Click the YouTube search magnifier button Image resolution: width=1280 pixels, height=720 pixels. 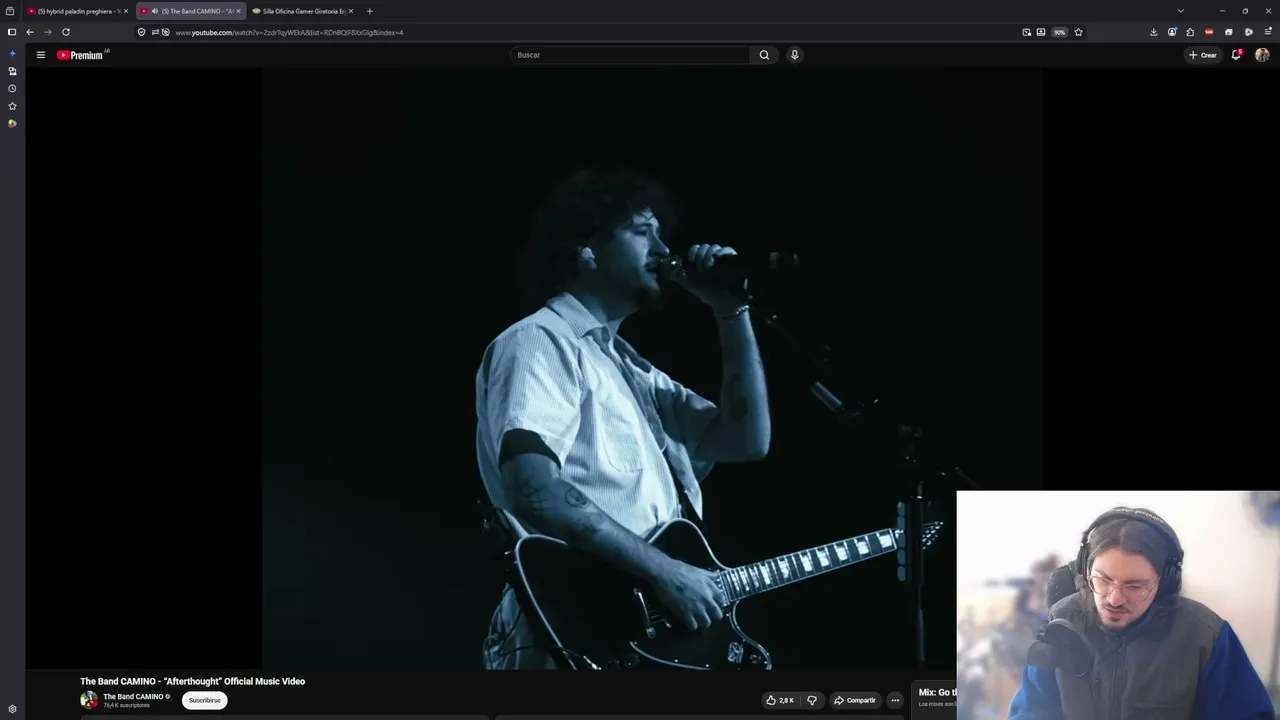click(x=764, y=55)
